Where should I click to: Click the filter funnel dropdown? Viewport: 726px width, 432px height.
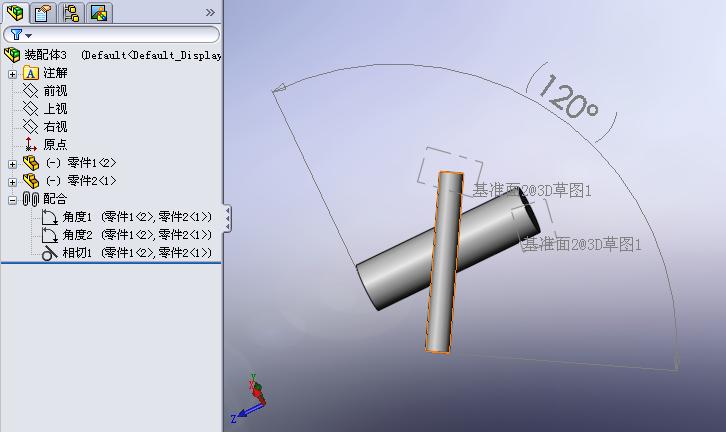pyautogui.click(x=20, y=35)
